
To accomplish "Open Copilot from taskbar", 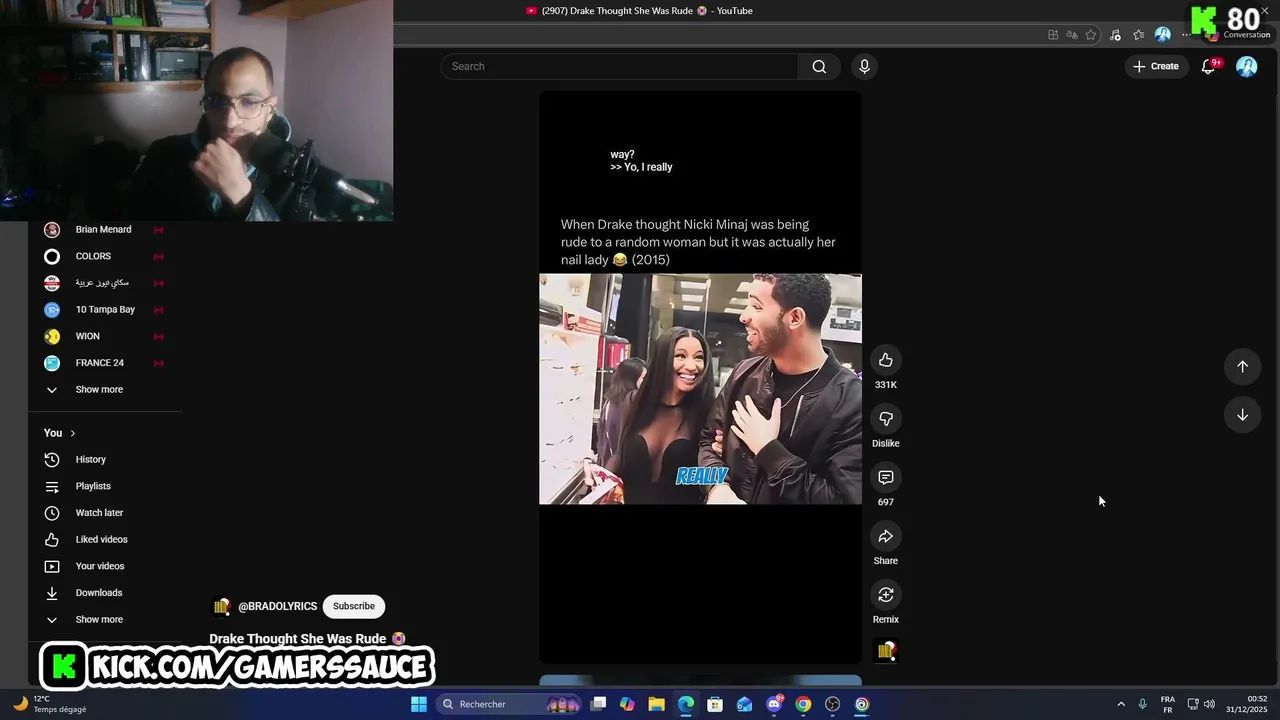I will [x=627, y=704].
